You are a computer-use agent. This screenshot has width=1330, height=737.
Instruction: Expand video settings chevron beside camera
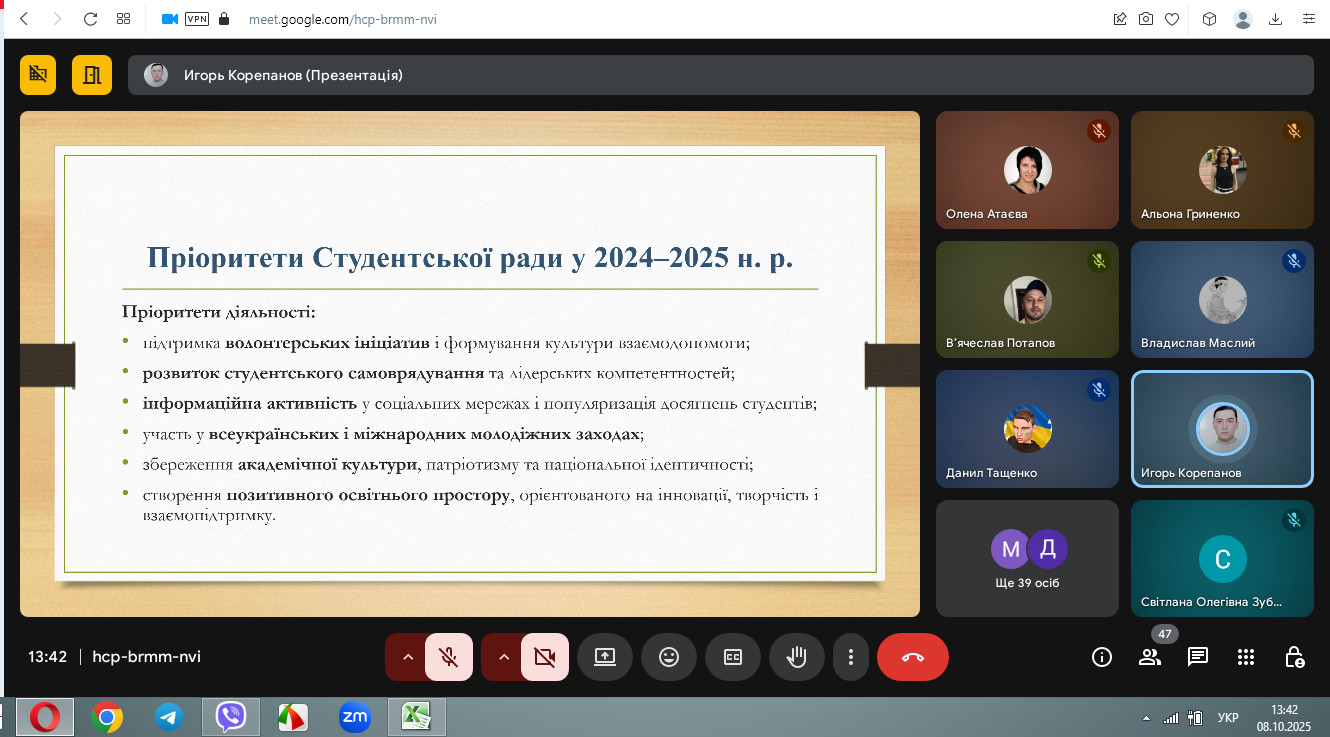503,657
